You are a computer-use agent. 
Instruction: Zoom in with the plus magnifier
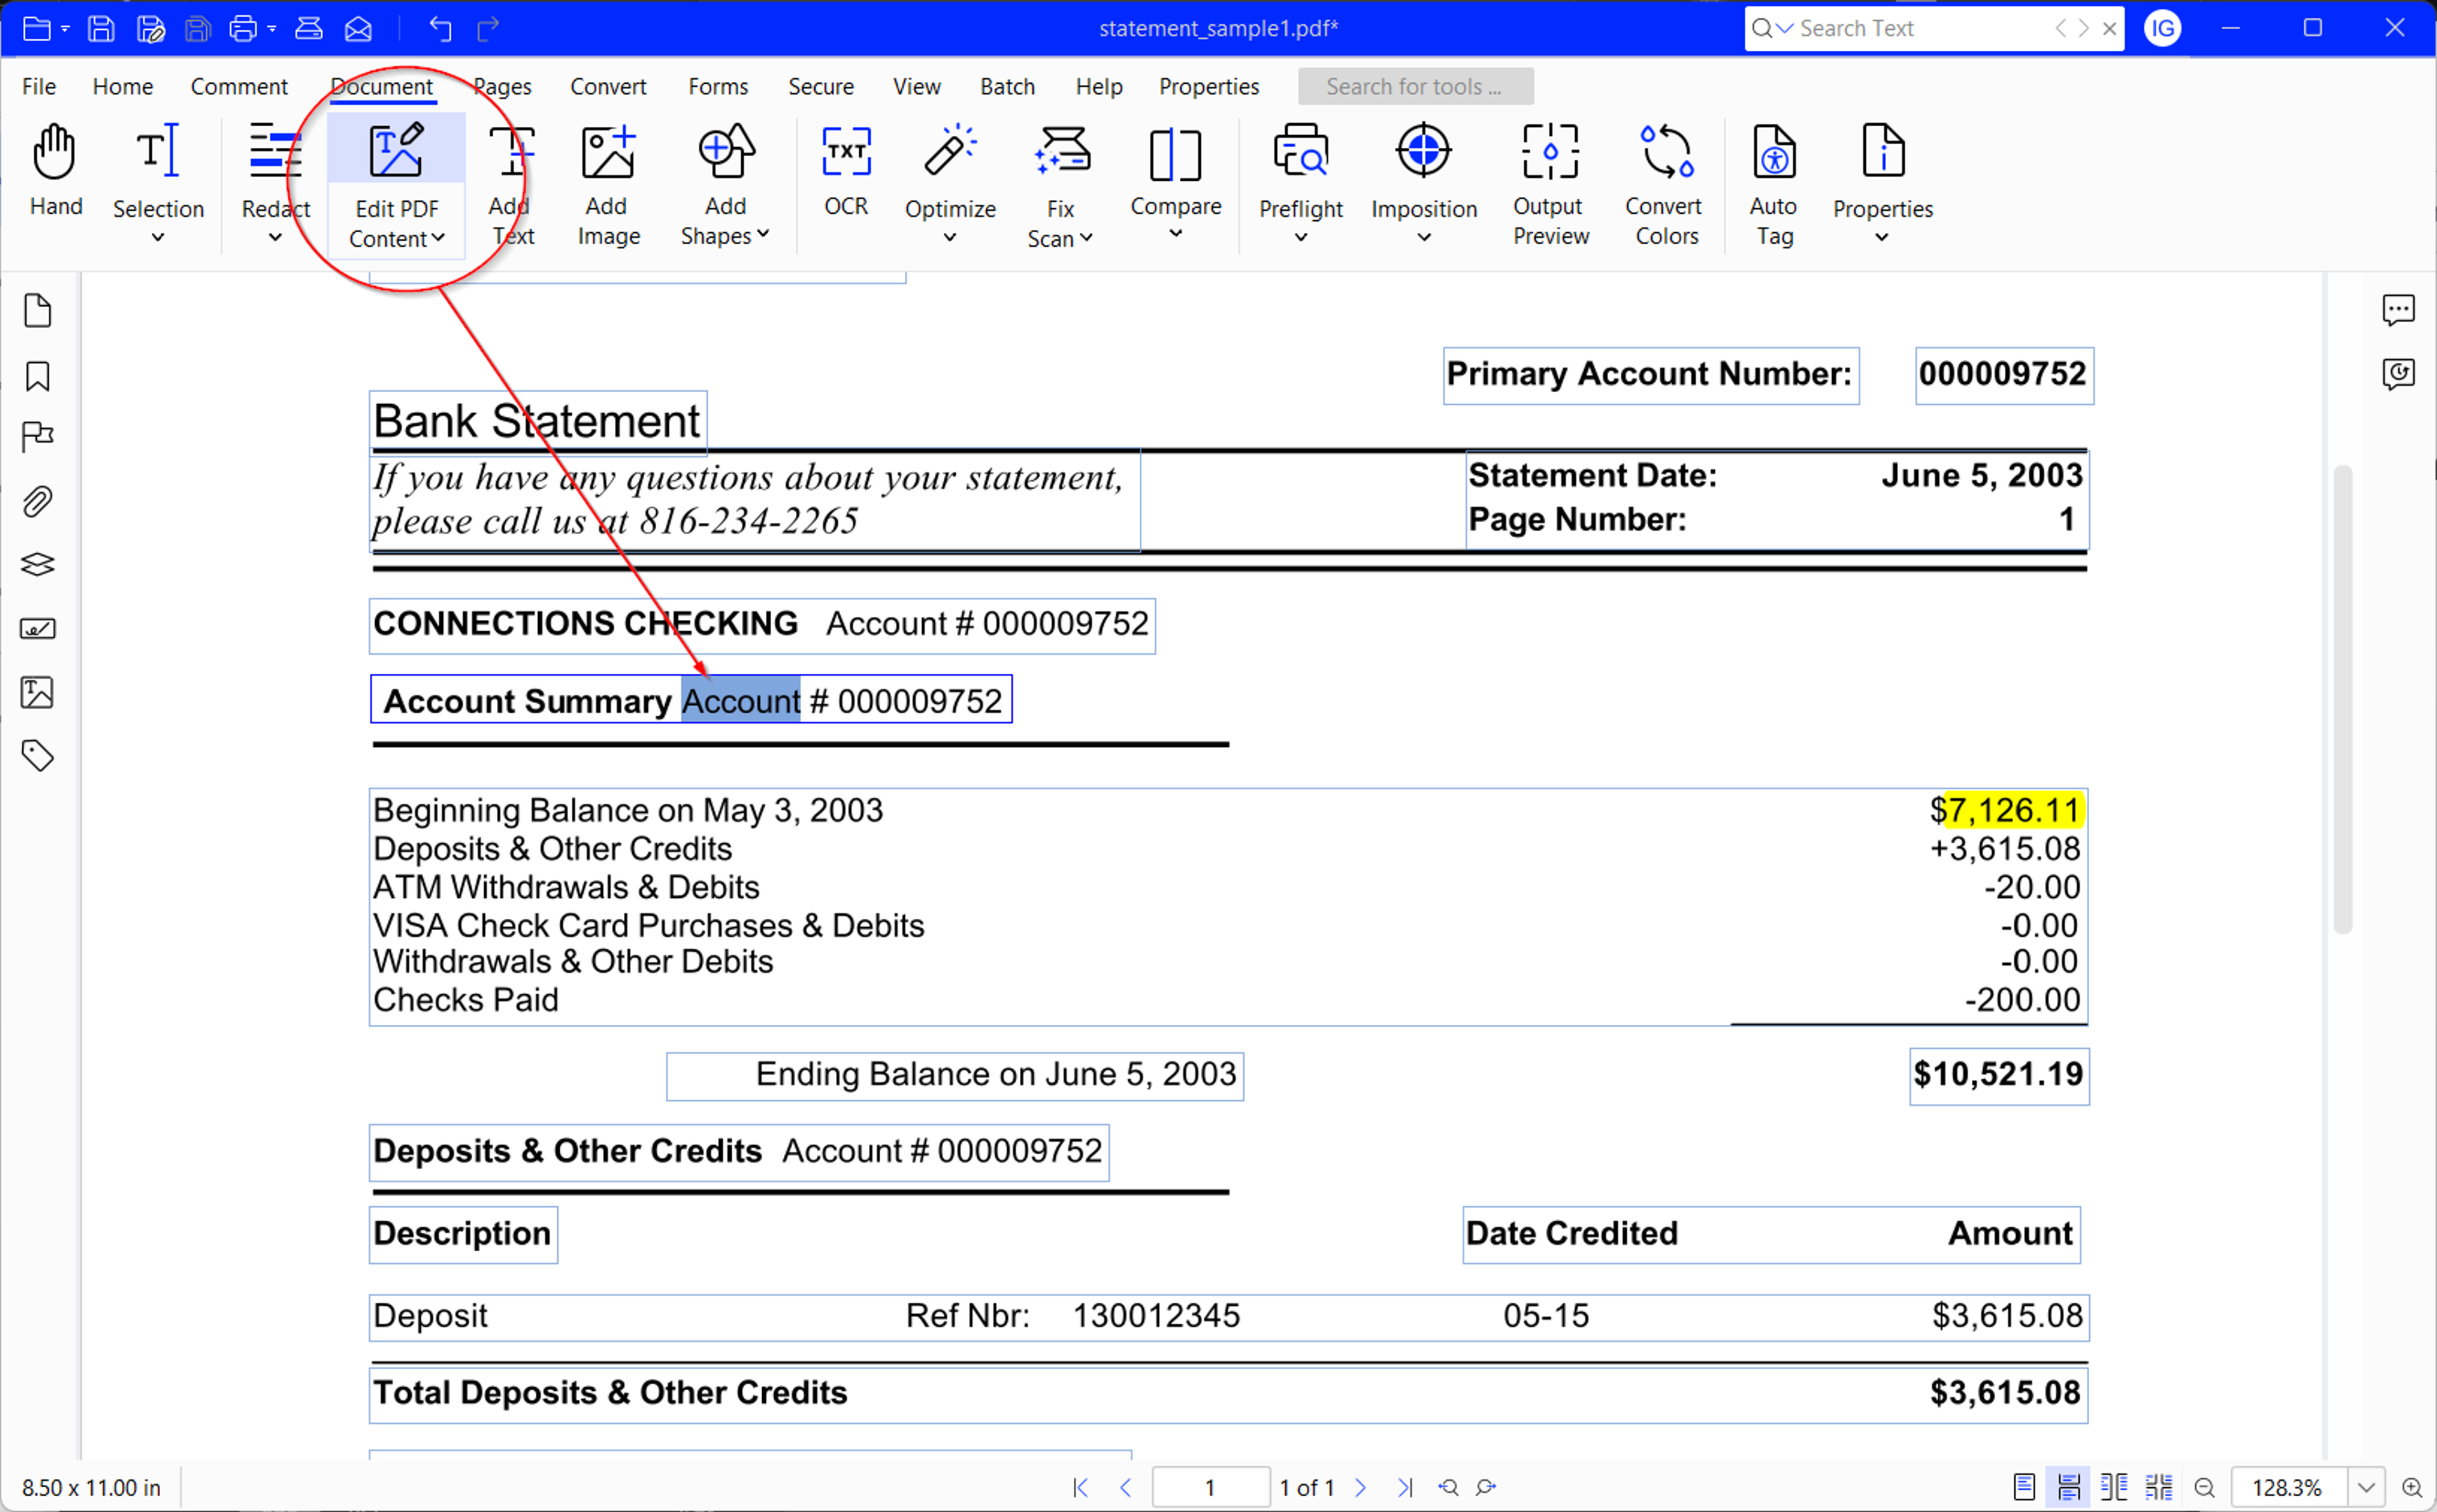tap(2412, 1488)
